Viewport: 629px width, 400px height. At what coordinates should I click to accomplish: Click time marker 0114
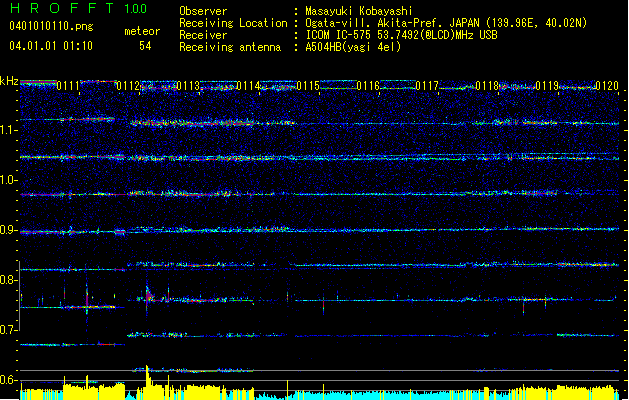(248, 86)
